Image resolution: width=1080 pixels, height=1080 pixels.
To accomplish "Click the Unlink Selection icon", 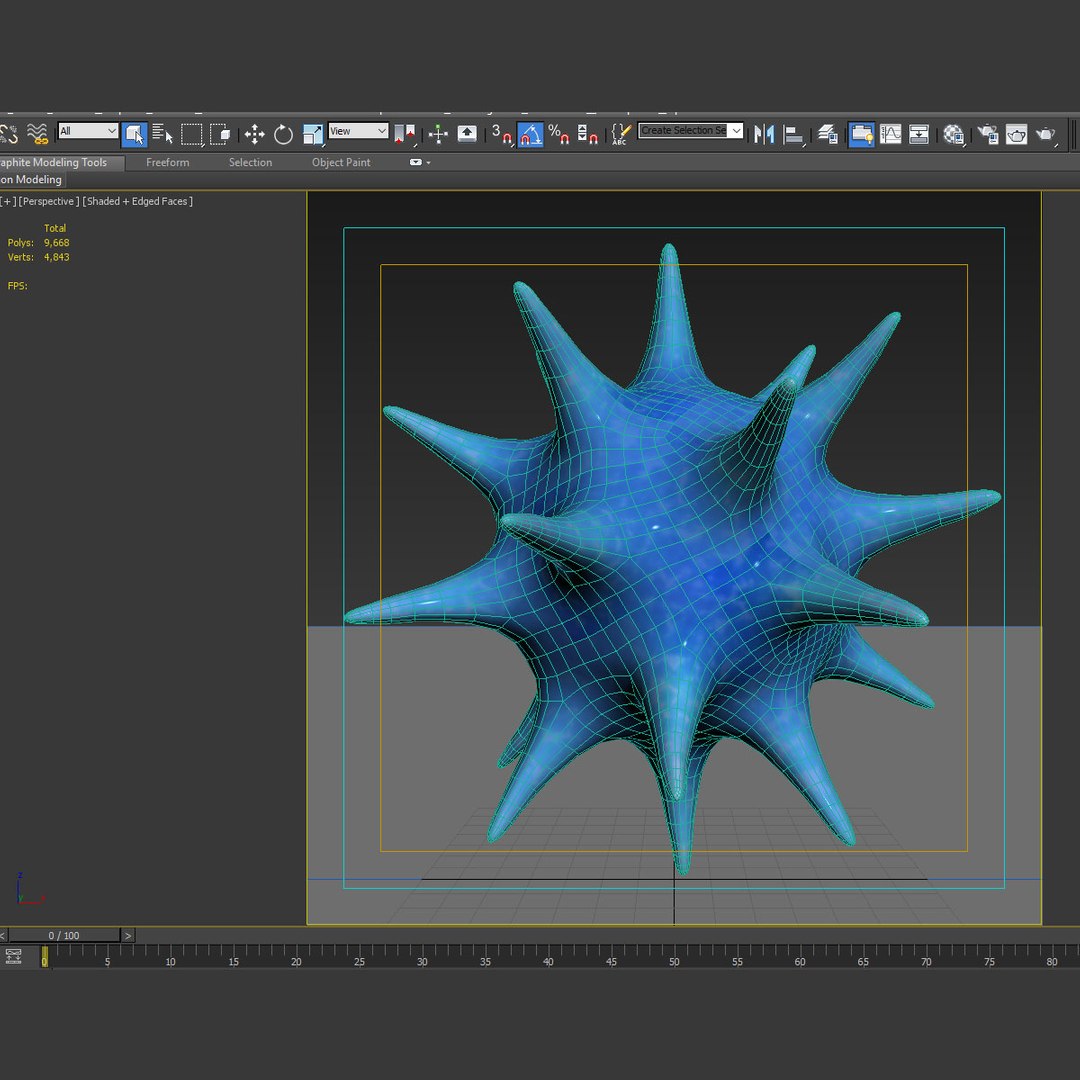I will (x=8, y=134).
